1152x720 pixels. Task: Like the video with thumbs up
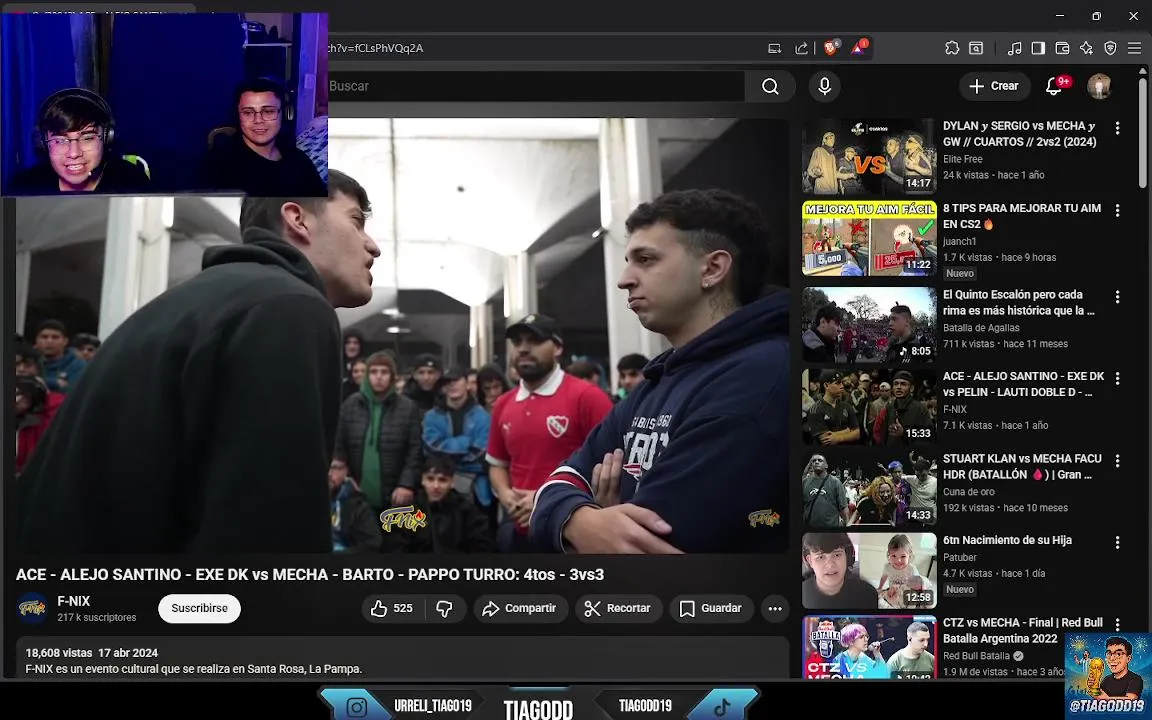click(392, 608)
